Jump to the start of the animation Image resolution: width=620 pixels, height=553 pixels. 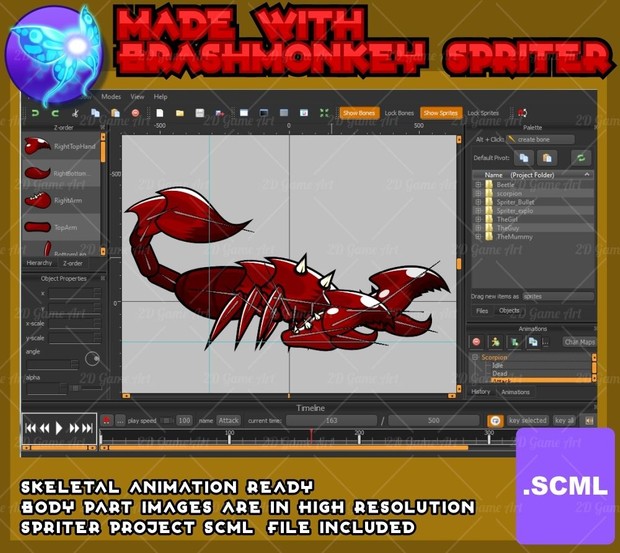pyautogui.click(x=30, y=428)
